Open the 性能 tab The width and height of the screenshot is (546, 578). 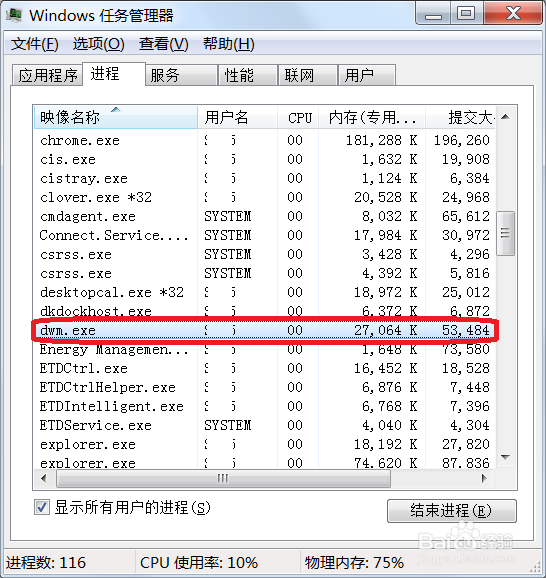point(248,75)
